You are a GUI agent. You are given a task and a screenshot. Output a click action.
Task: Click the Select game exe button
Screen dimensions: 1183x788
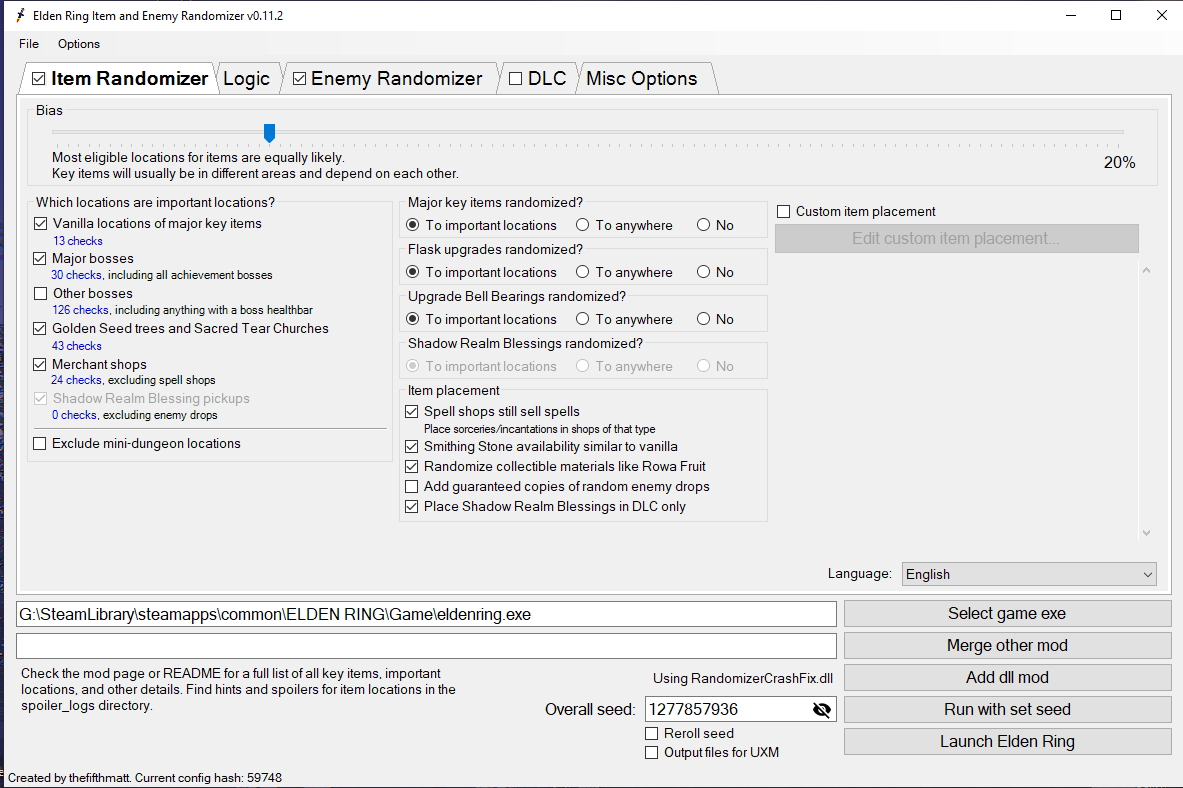pos(1007,614)
